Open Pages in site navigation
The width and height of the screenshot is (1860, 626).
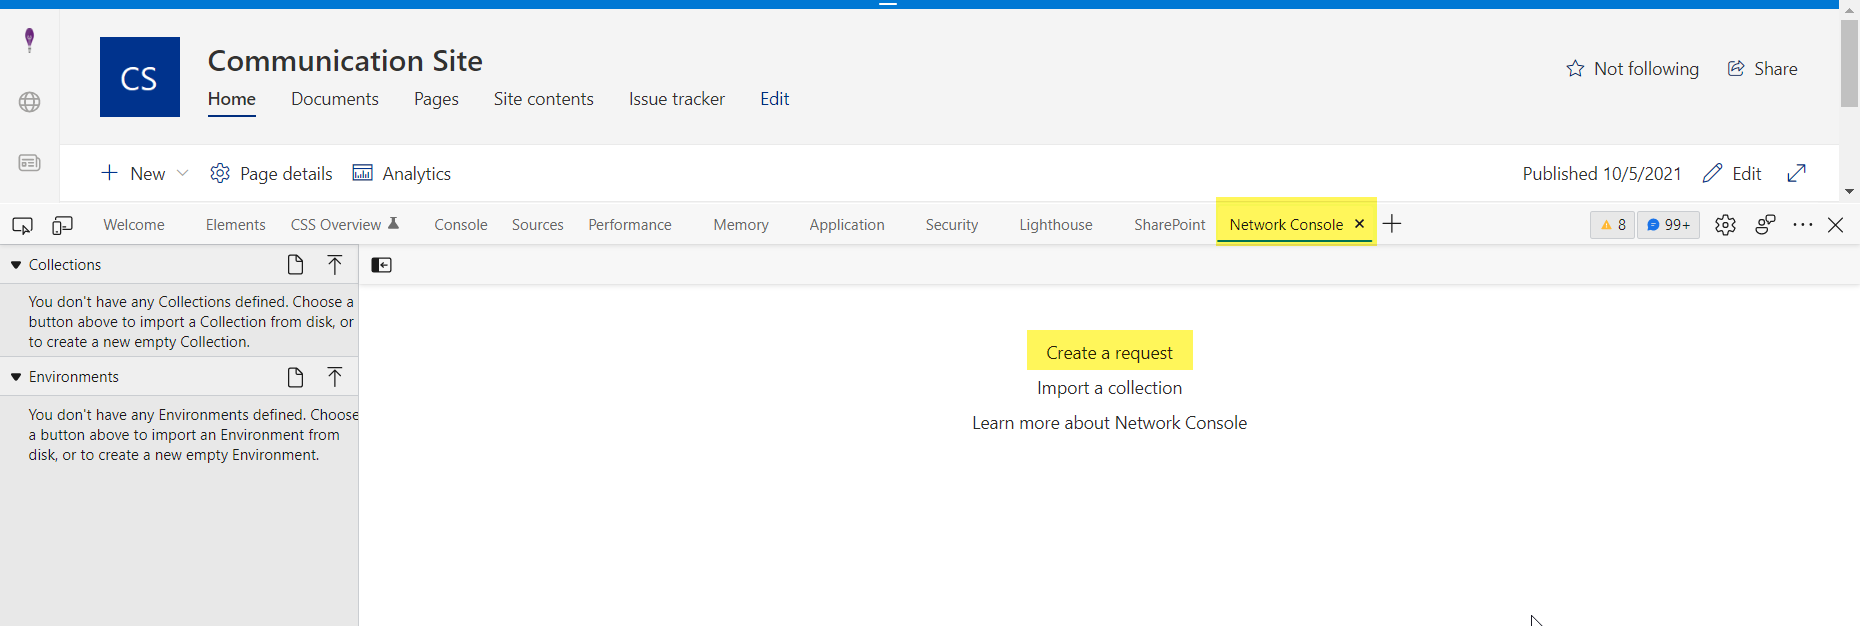point(436,99)
